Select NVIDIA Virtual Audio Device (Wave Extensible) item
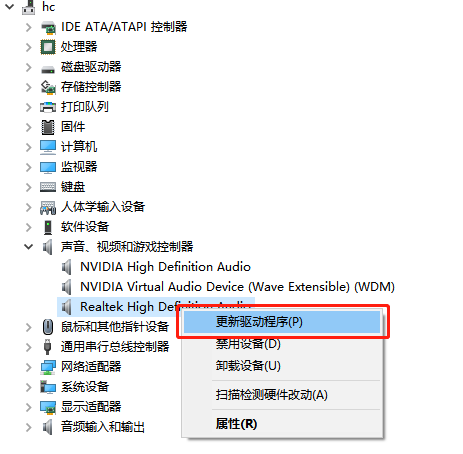 click(237, 287)
